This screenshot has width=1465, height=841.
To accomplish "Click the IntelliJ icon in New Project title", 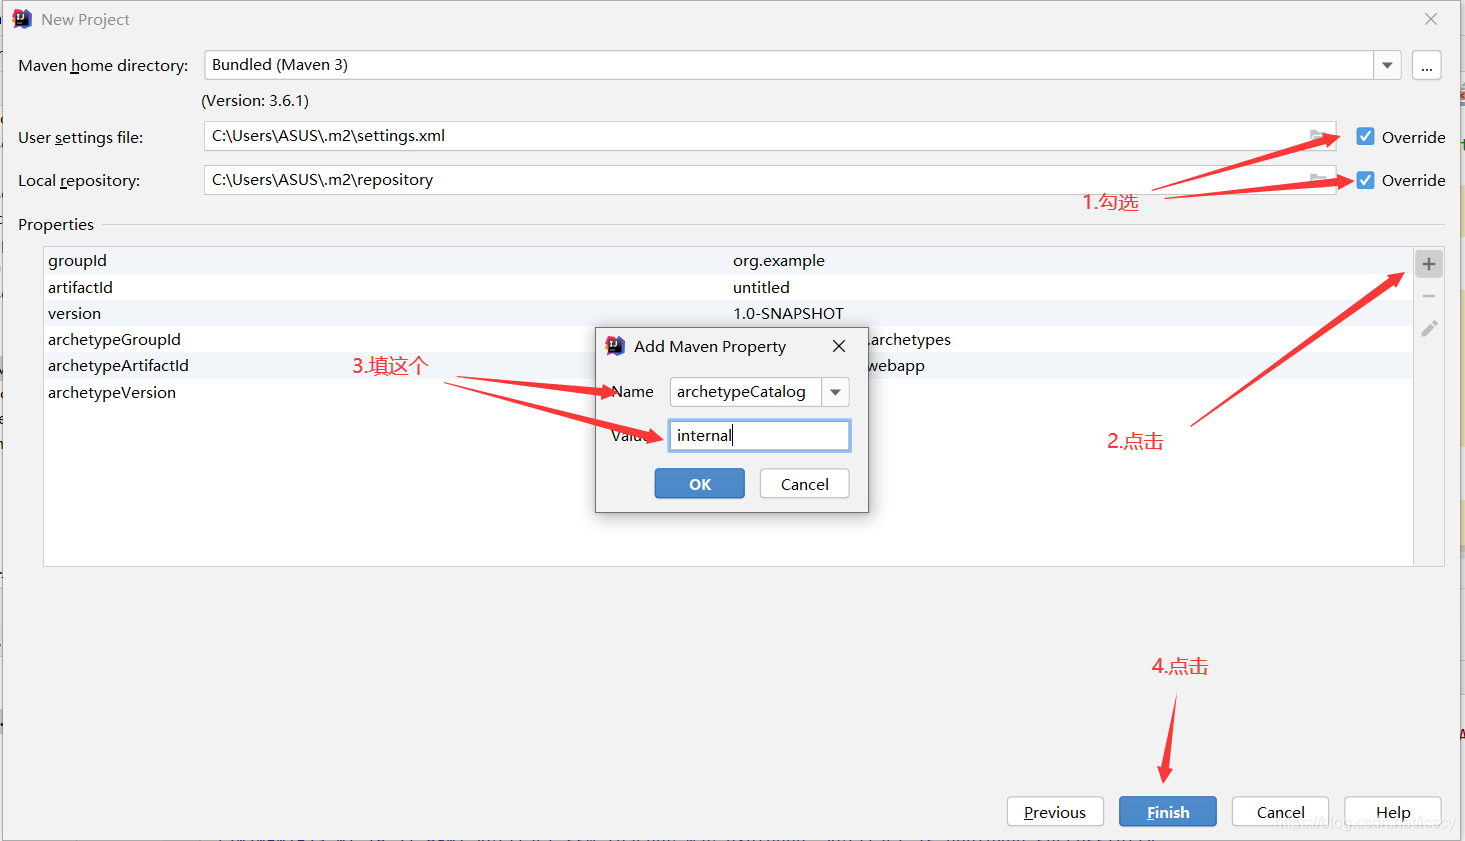I will click(22, 19).
